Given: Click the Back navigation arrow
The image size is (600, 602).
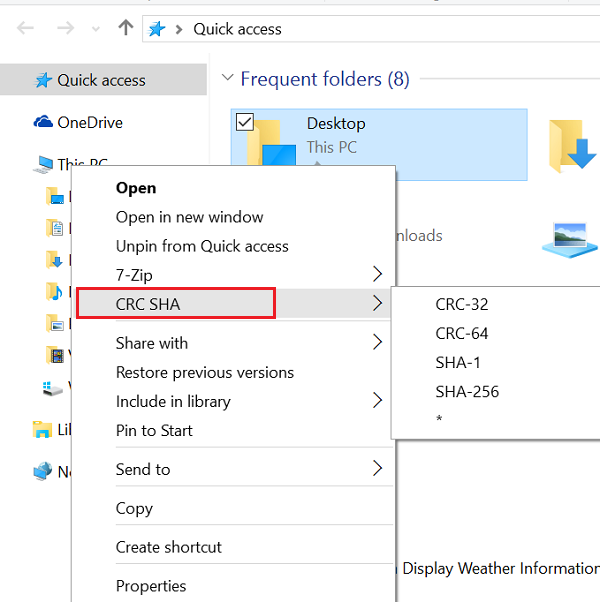Looking at the screenshot, I should click(27, 28).
